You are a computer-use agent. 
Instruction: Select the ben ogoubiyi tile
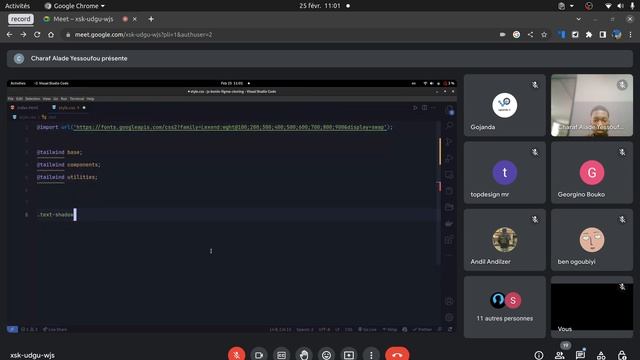[x=592, y=240]
